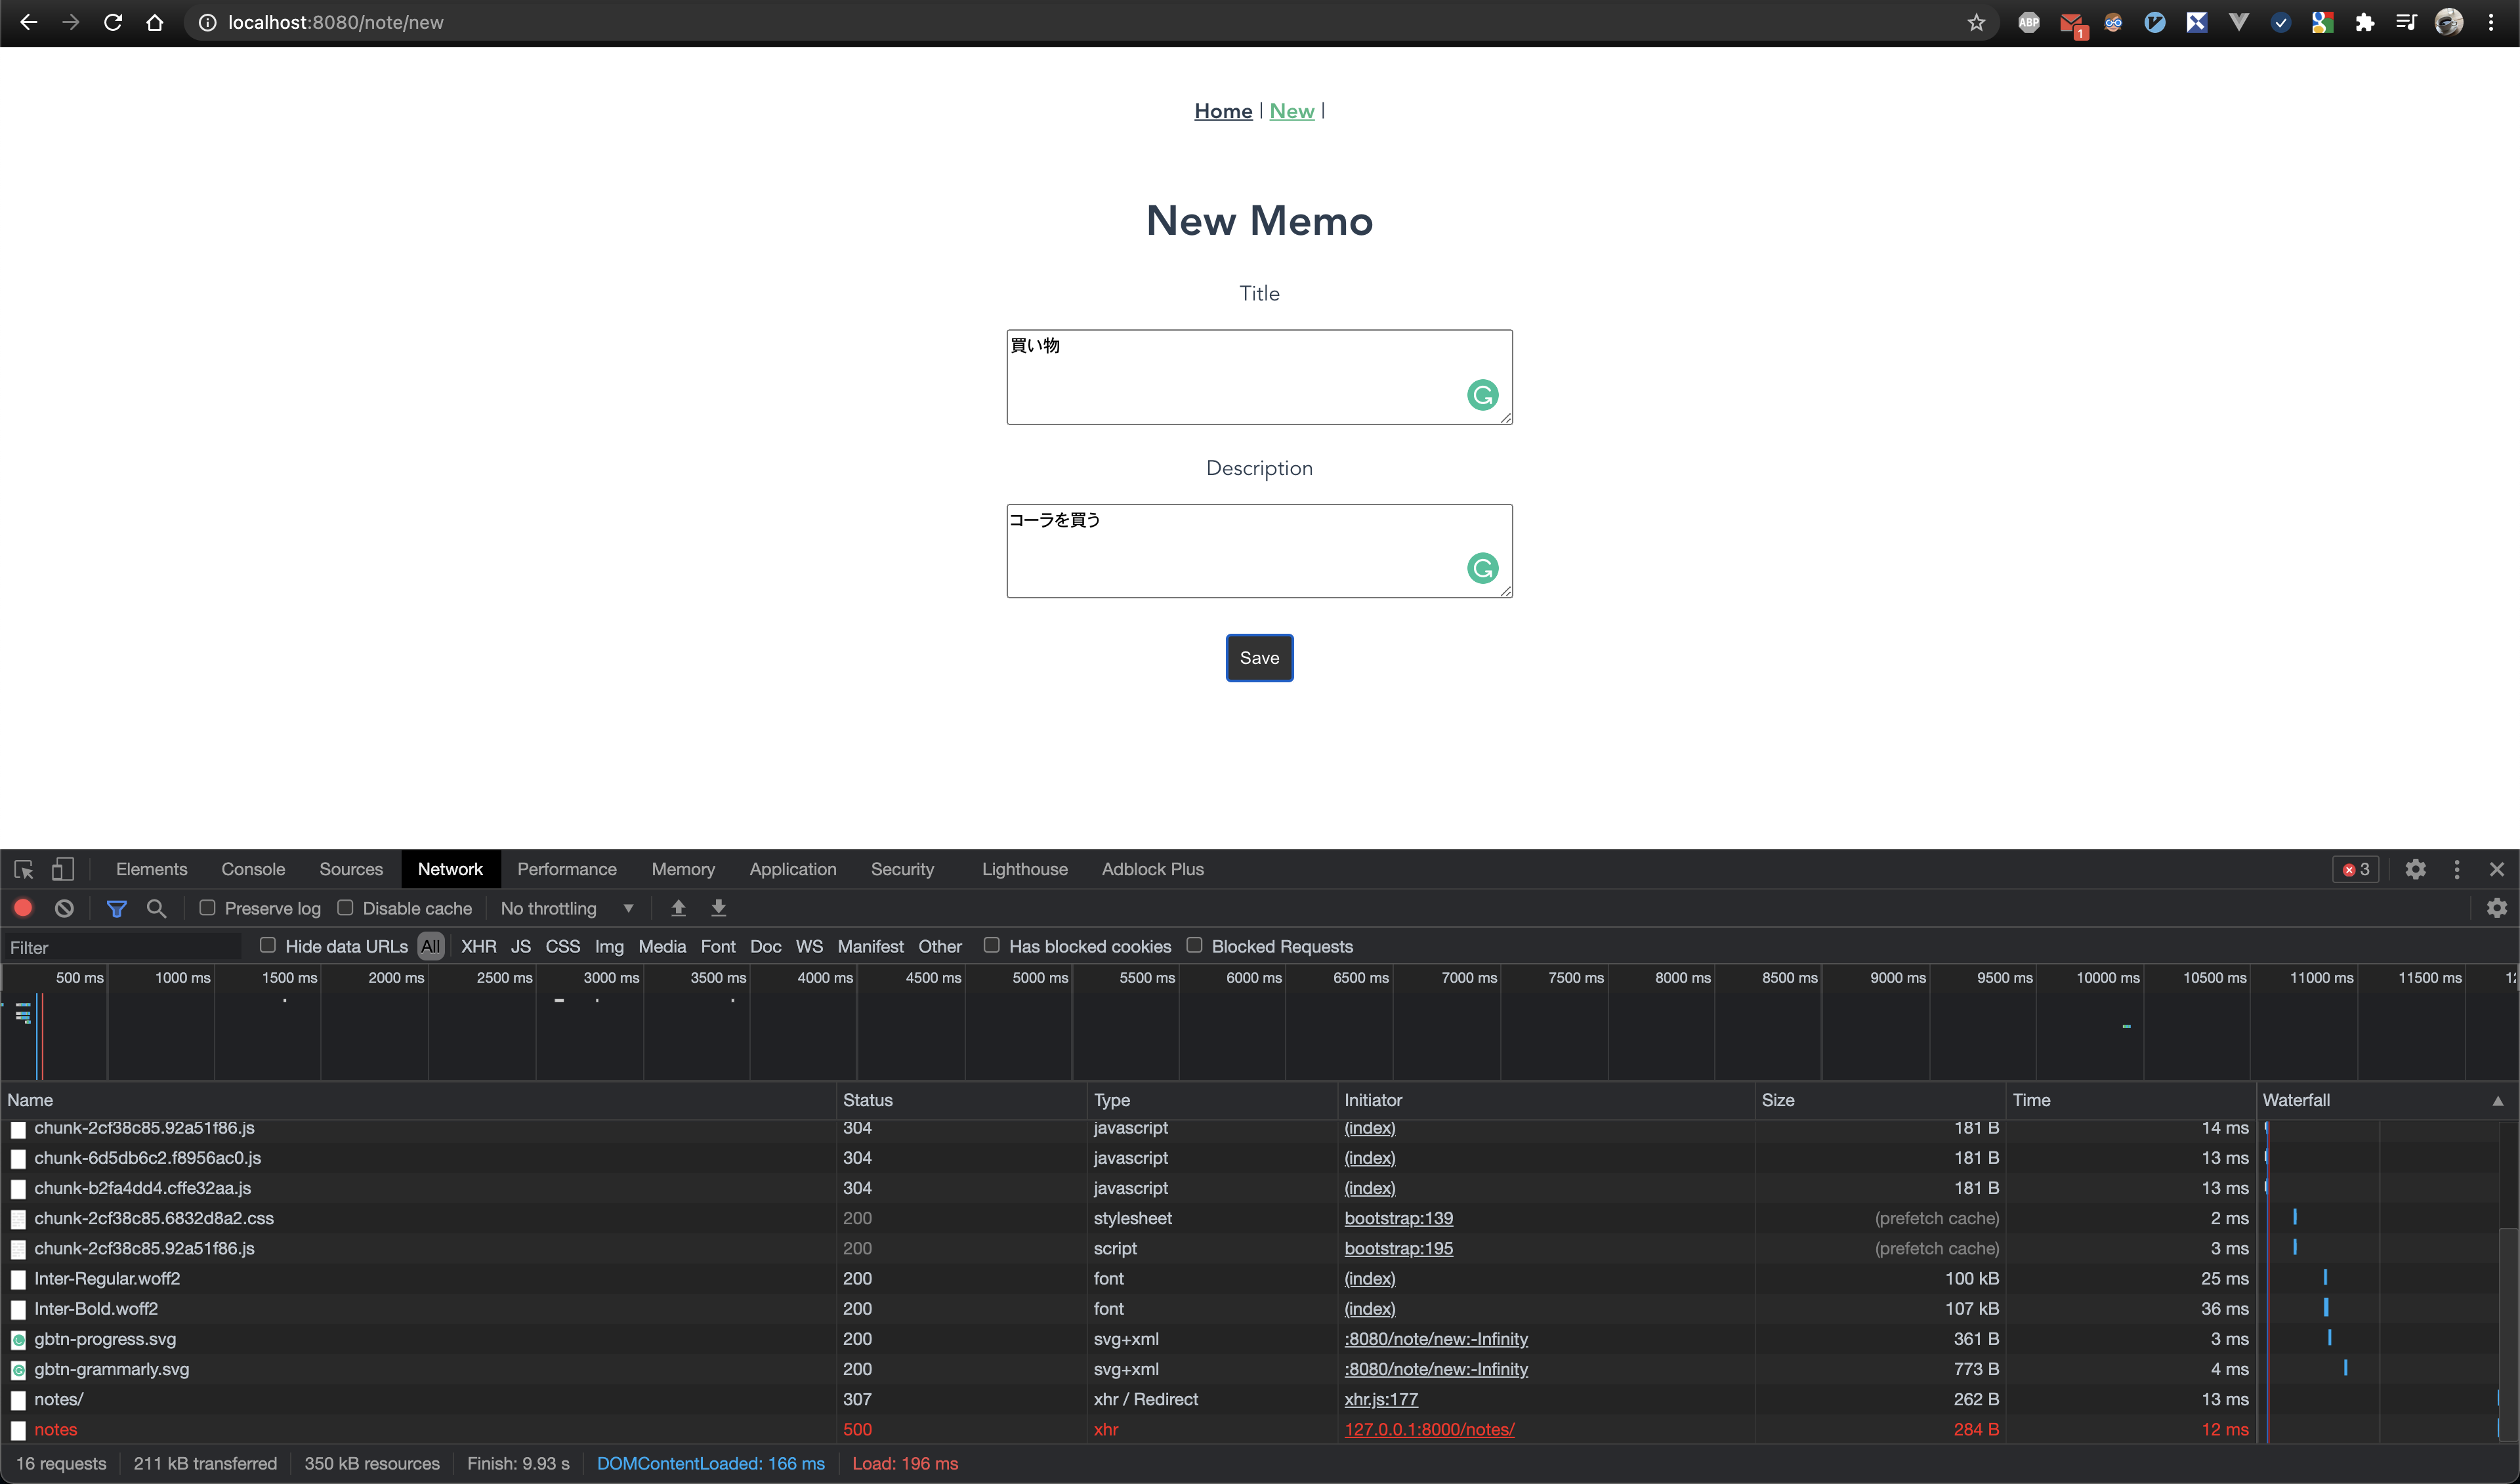The height and width of the screenshot is (1484, 2520).
Task: Toggle the device toolbar emulation icon
Action: tap(62, 868)
